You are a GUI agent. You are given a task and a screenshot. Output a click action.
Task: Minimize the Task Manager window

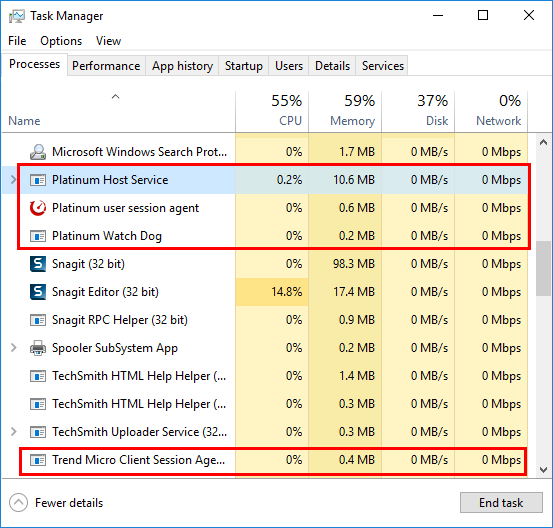click(x=438, y=16)
